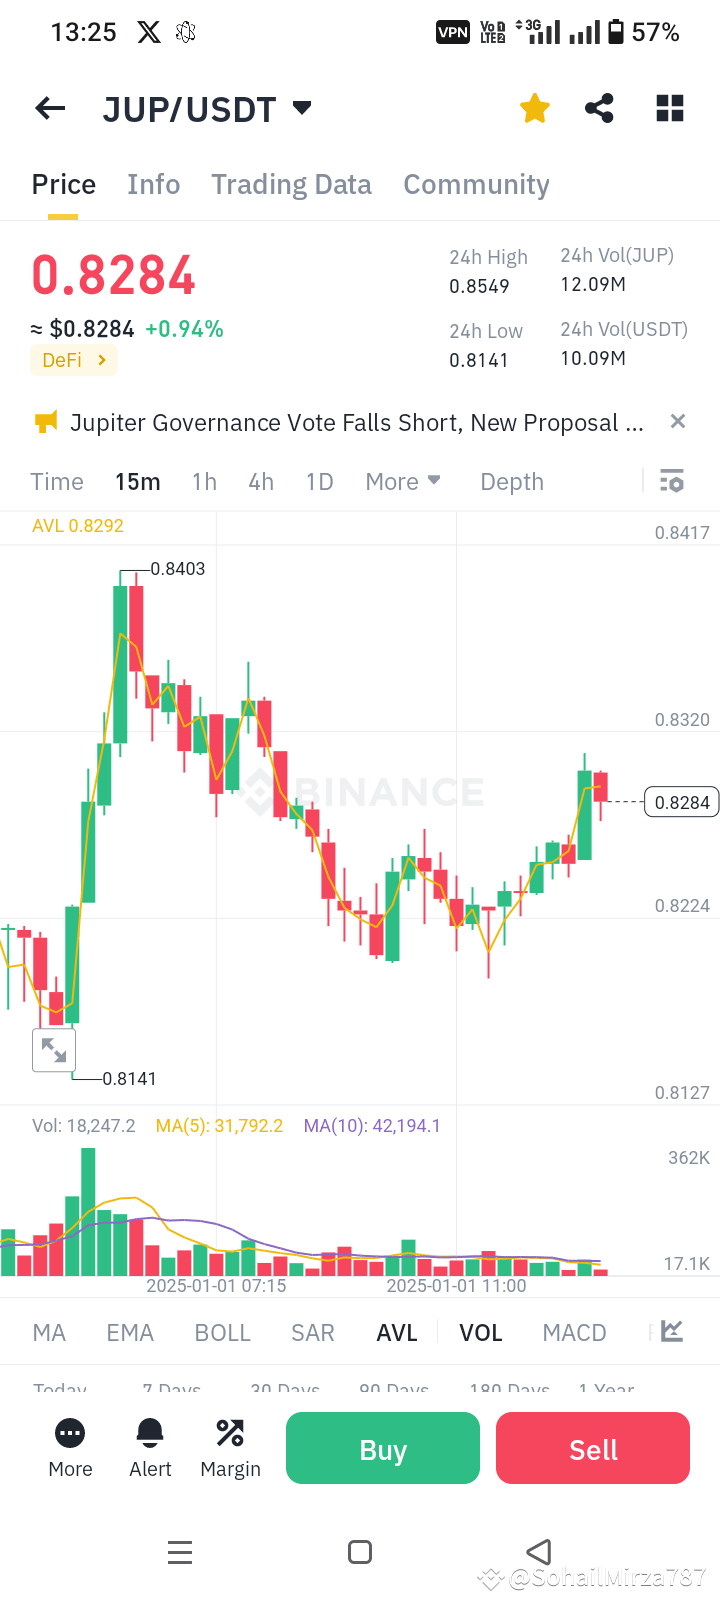Add JUP/USDT to favorites via star icon

point(534,108)
